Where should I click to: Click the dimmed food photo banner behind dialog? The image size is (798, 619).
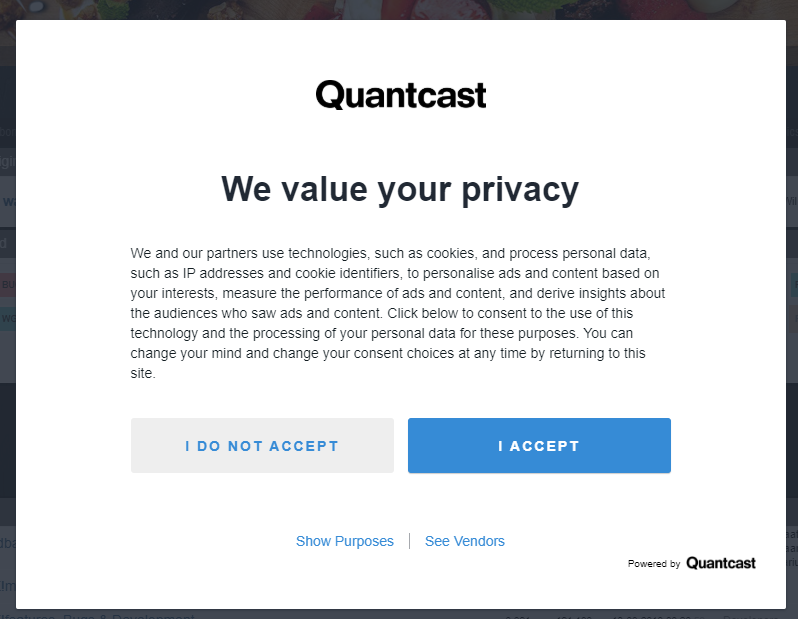399,10
